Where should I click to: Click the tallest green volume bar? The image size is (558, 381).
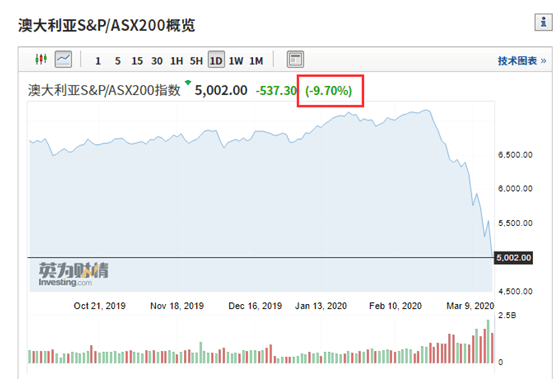pos(488,341)
